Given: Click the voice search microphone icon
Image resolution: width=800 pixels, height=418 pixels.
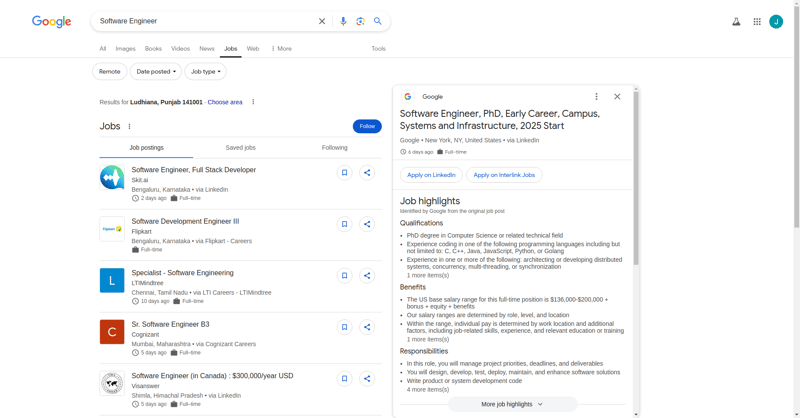Looking at the screenshot, I should point(343,21).
